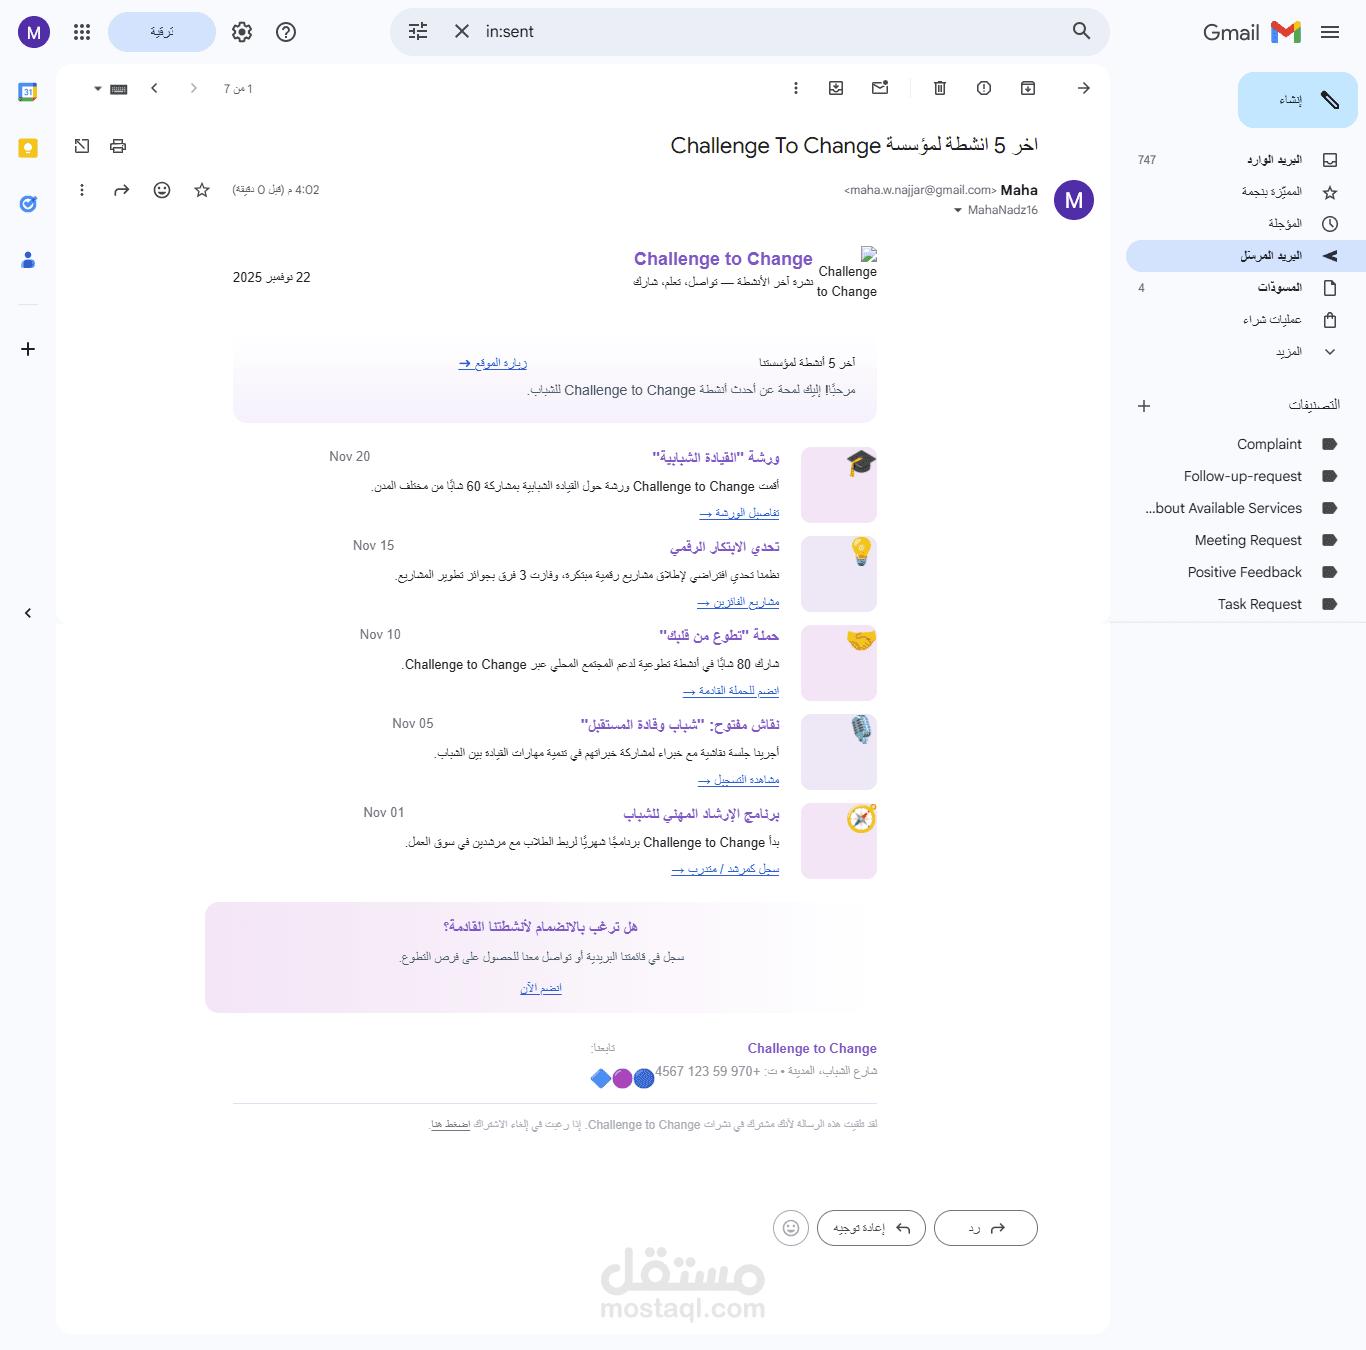Click the visit website link in email
The image size is (1366, 1350).
click(x=493, y=363)
